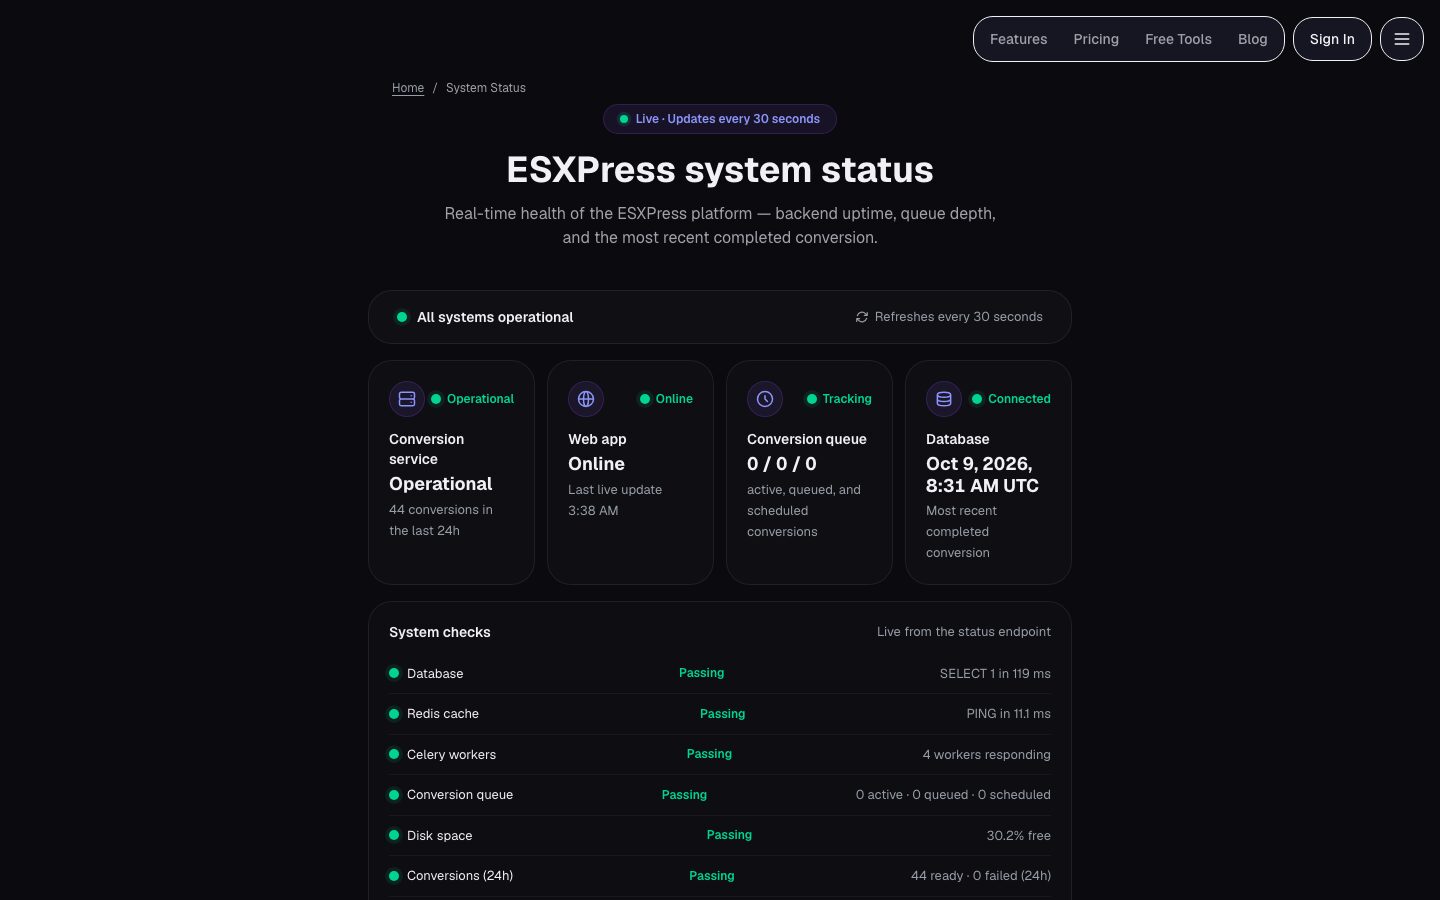Click the Conversion queue clock icon
The height and width of the screenshot is (900, 1440).
point(765,399)
